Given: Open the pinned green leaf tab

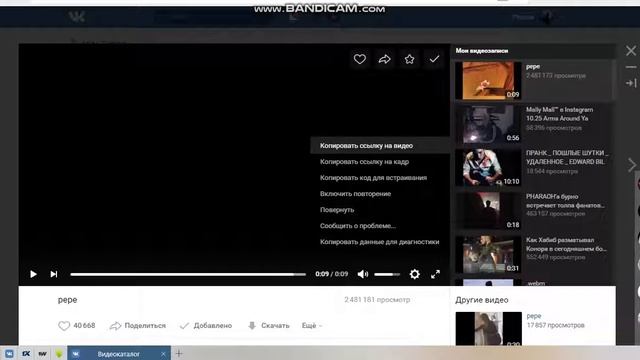Looking at the screenshot, I should tap(59, 353).
